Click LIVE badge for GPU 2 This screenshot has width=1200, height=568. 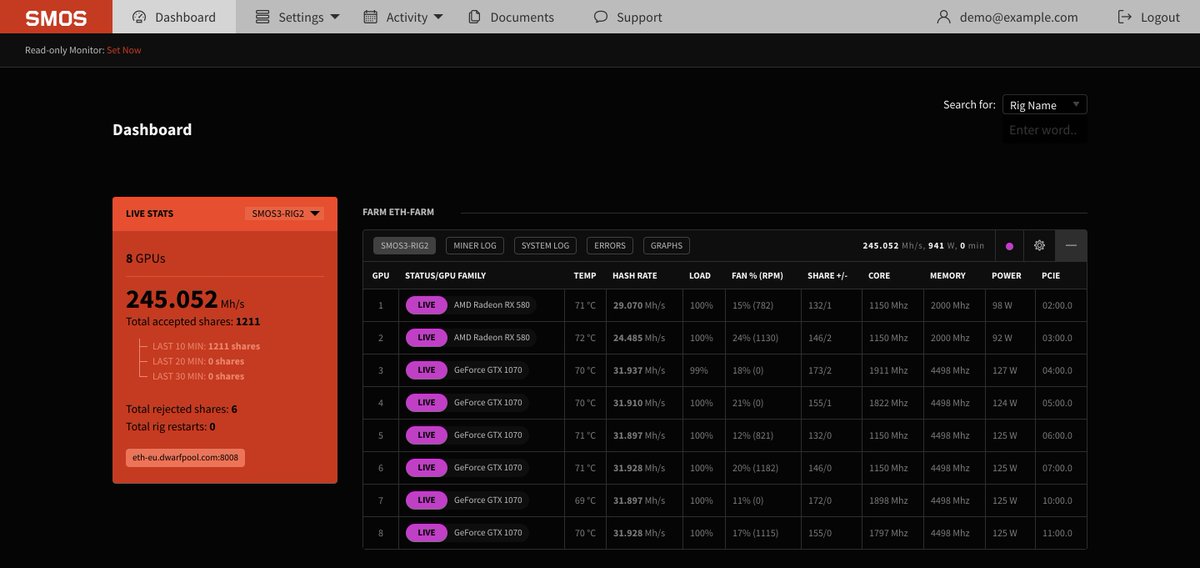[x=427, y=337]
